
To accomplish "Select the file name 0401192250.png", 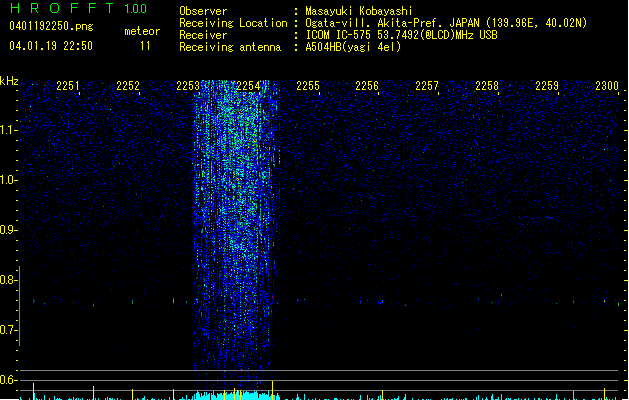I will click(51, 26).
